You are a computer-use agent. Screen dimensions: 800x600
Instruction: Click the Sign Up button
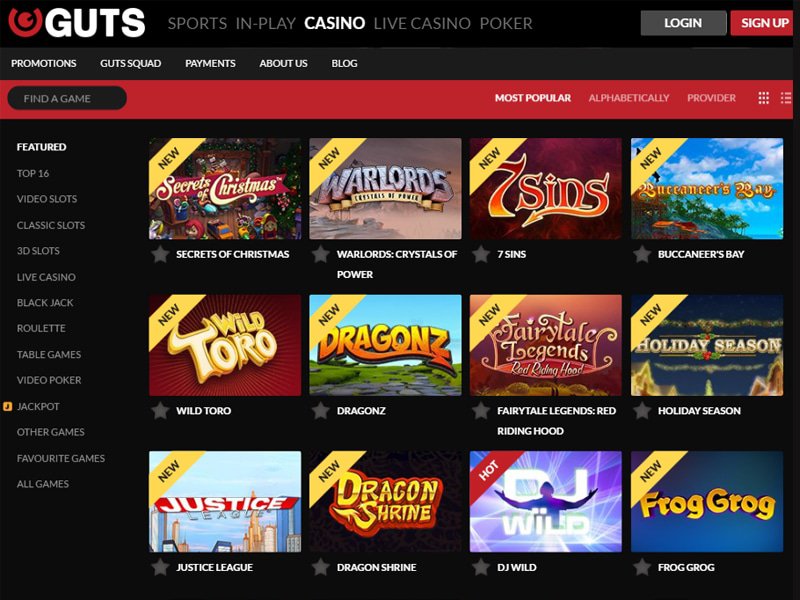(x=763, y=23)
